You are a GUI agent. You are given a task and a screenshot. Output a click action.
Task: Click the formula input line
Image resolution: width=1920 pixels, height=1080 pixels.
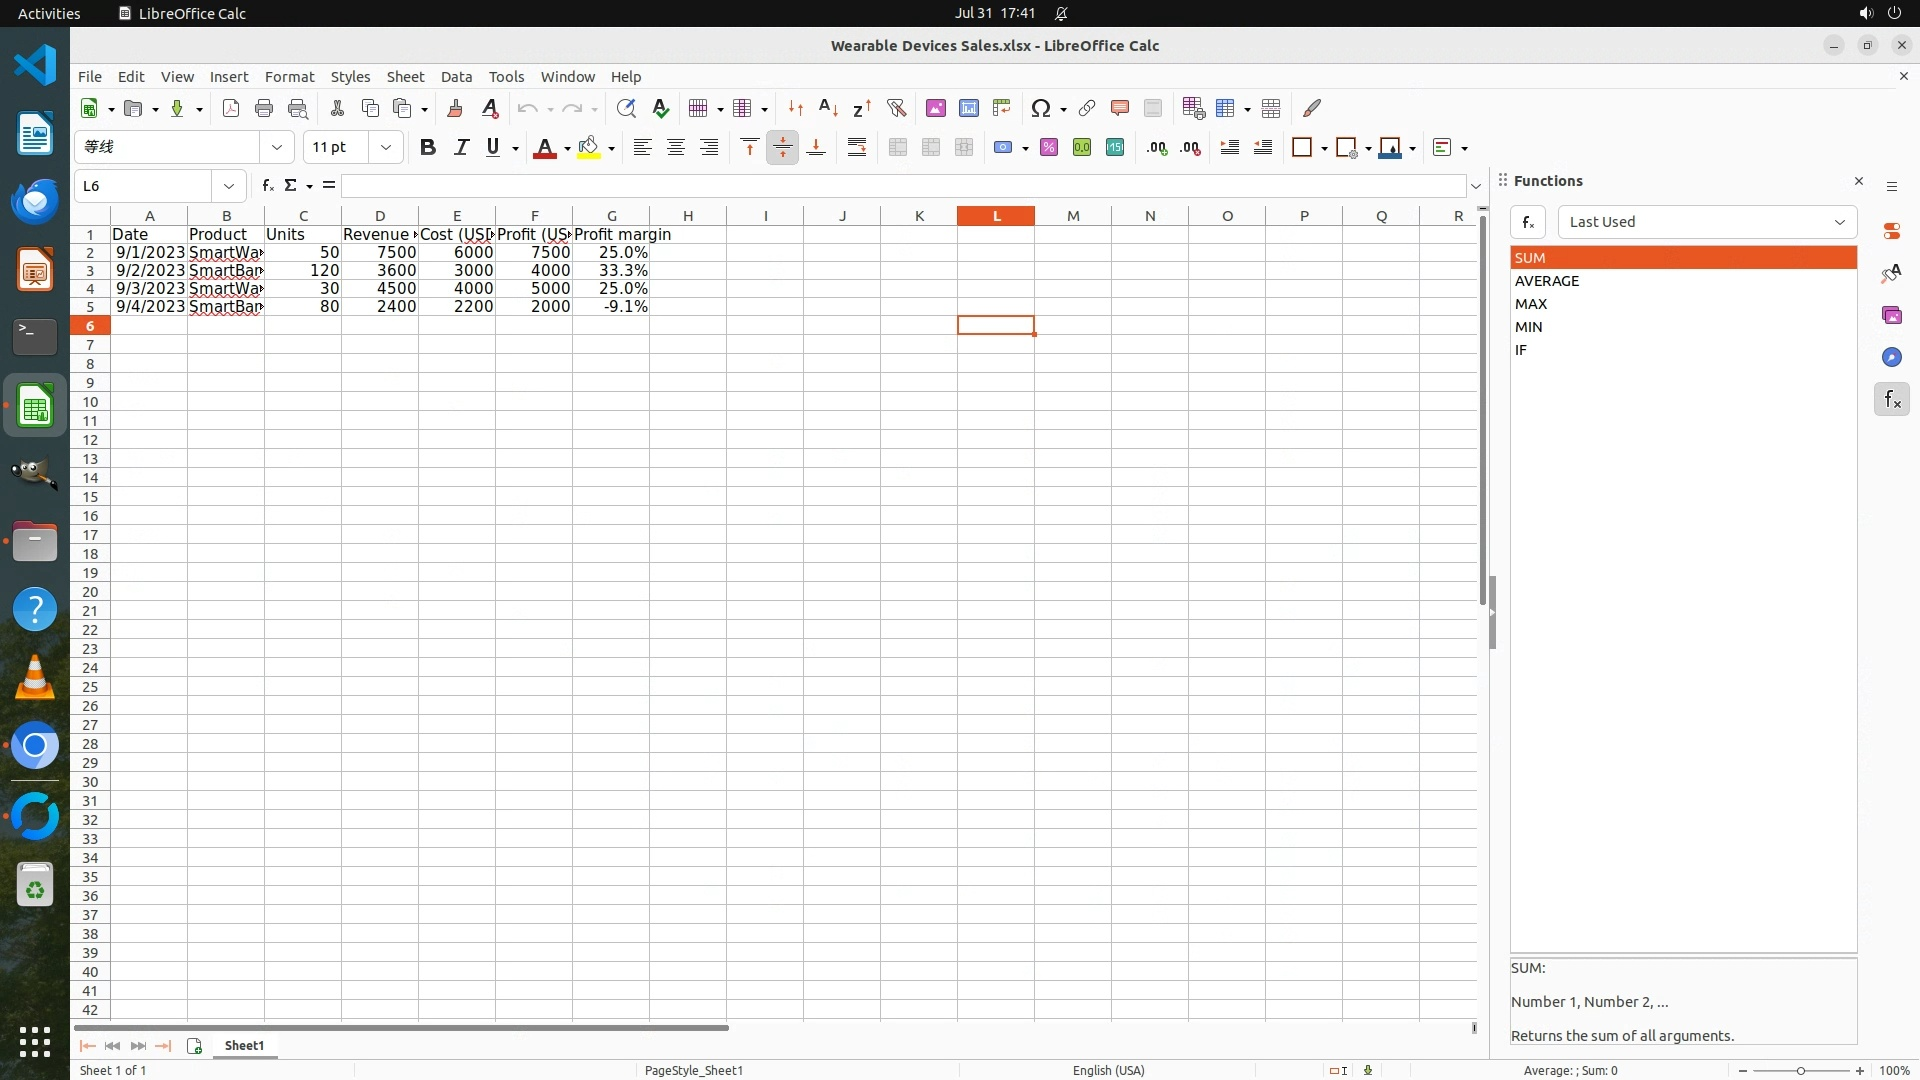[900, 186]
